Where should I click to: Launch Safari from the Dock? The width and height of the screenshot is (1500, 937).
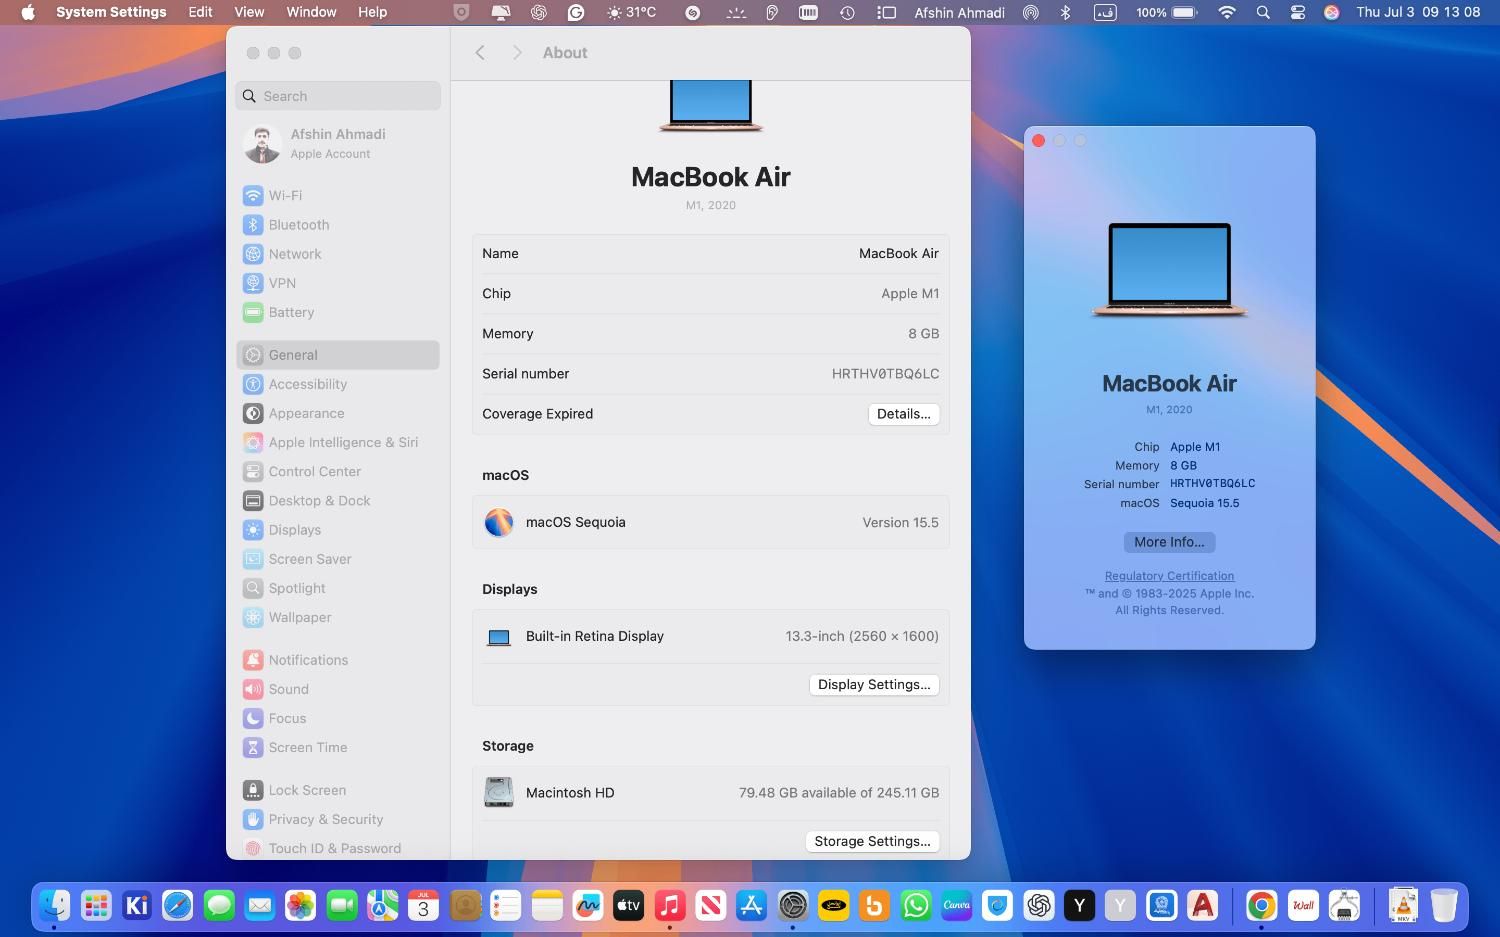click(178, 906)
